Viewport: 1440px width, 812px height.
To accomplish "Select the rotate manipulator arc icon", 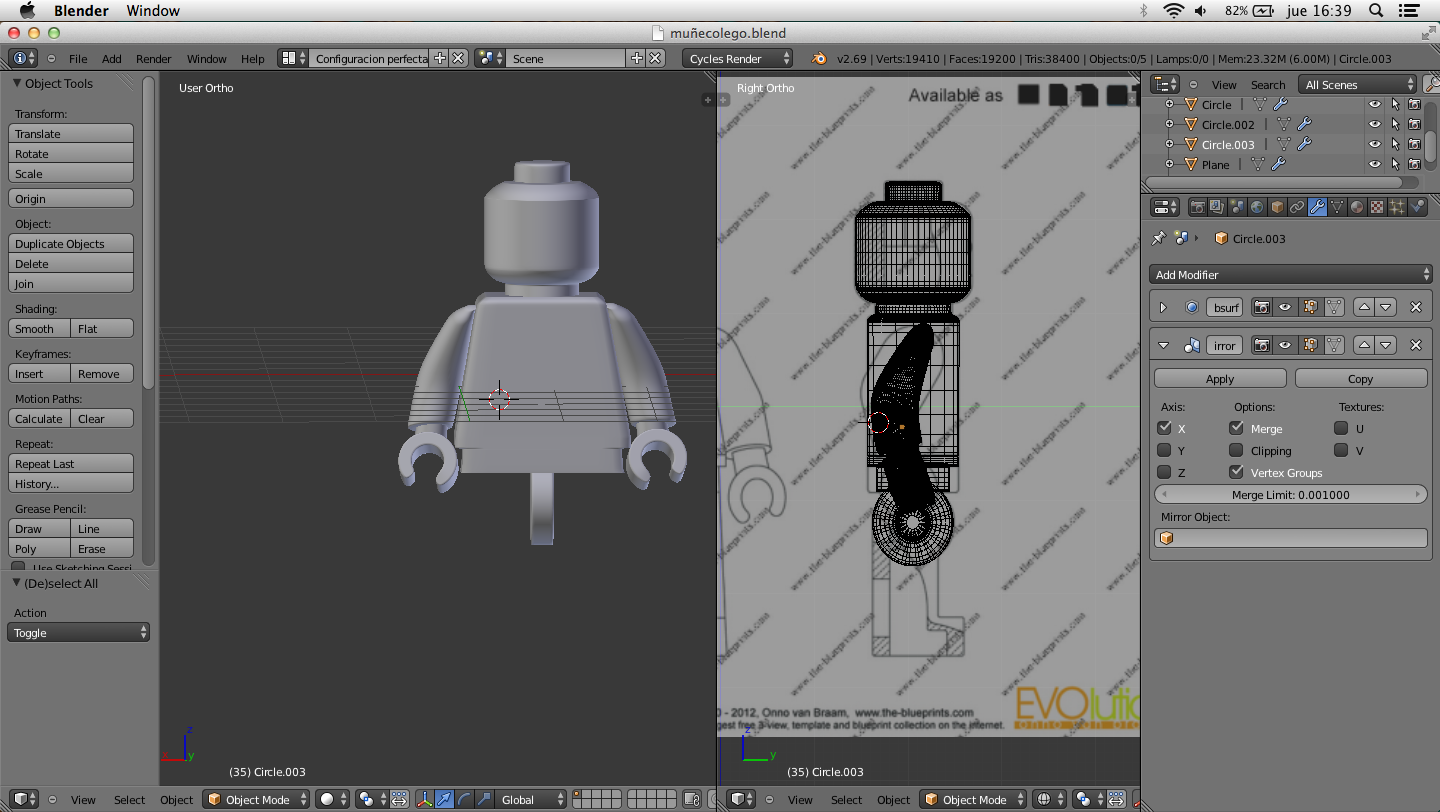I will coord(464,799).
